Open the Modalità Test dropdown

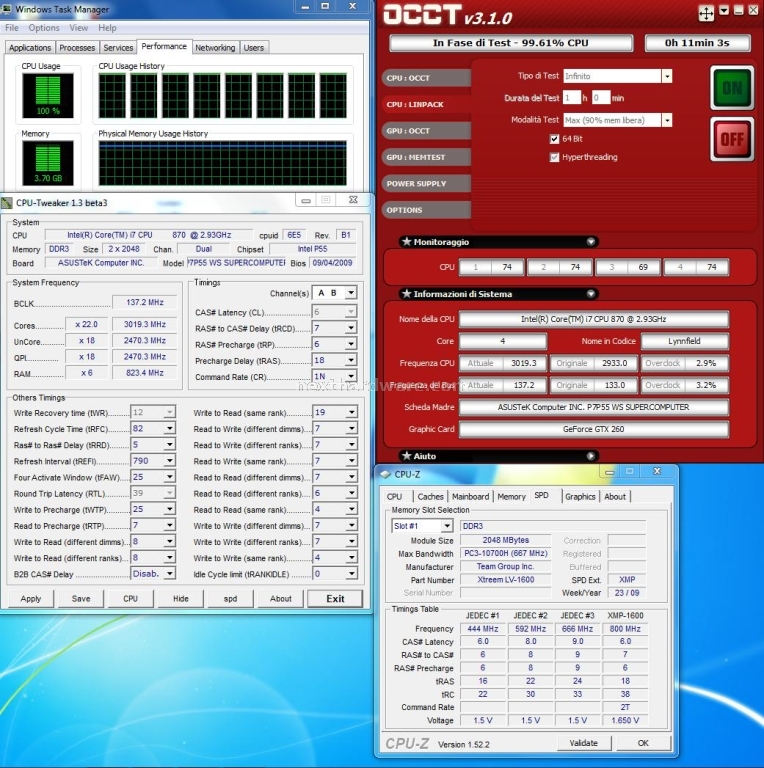(667, 120)
